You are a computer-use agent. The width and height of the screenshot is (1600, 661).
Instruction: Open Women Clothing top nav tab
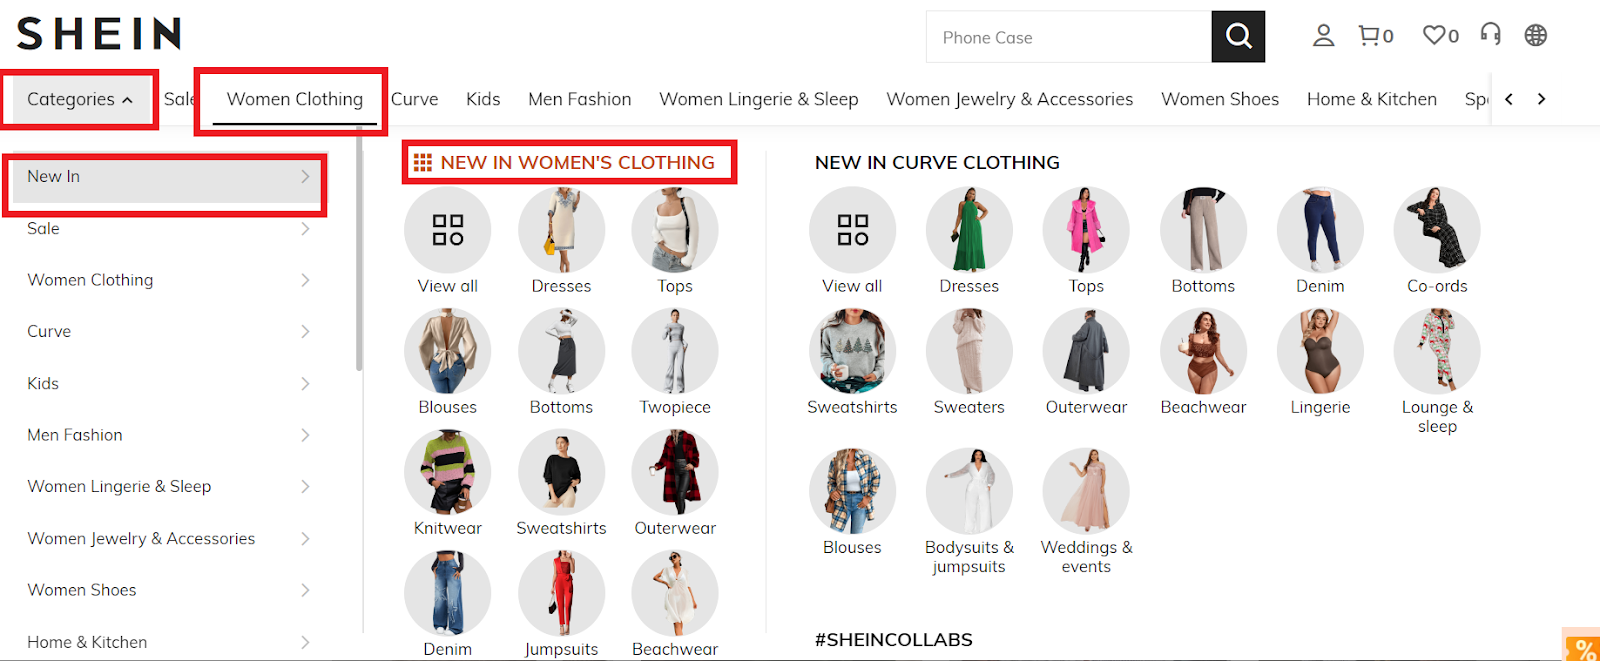point(295,99)
